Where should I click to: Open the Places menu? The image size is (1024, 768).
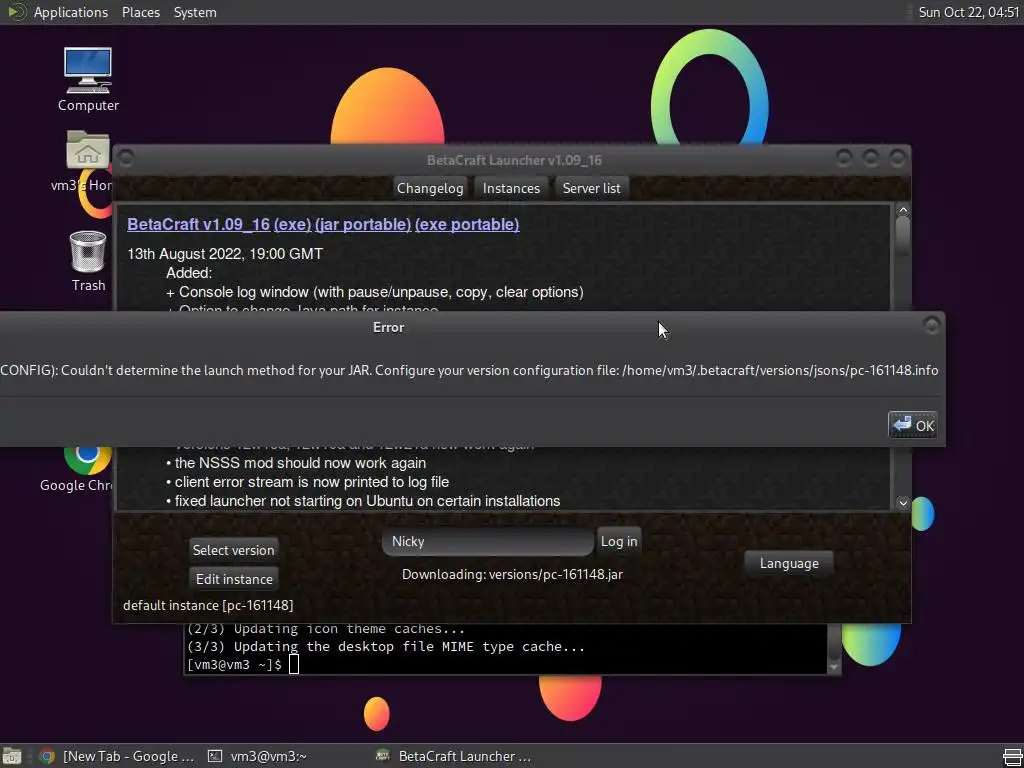pos(140,12)
